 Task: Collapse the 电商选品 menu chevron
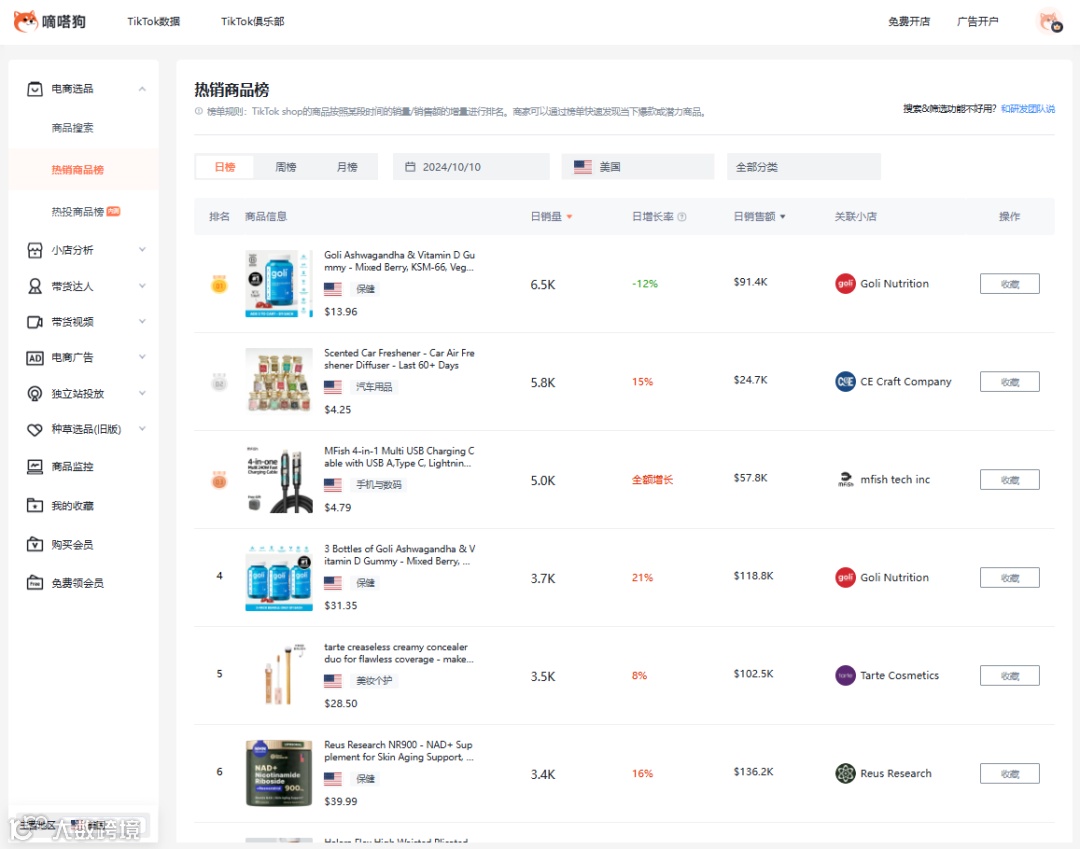(142, 89)
